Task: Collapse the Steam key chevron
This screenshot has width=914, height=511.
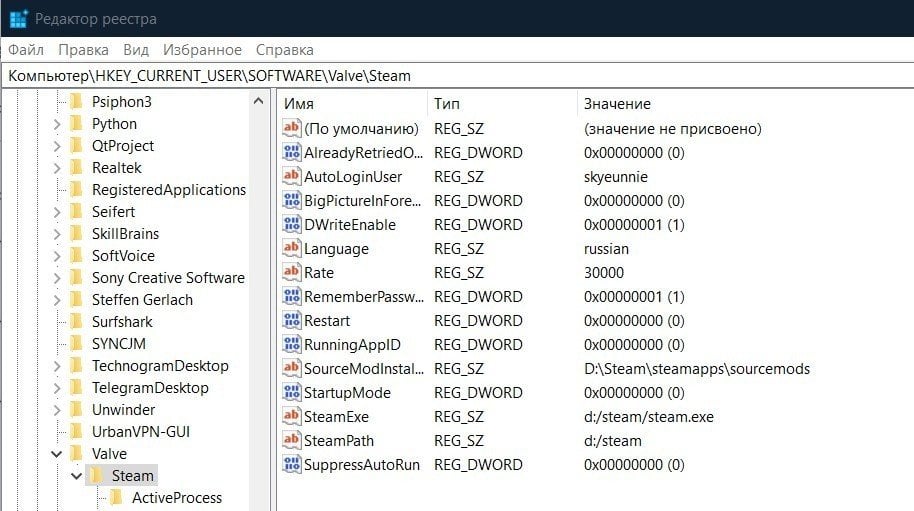Action: tap(76, 475)
